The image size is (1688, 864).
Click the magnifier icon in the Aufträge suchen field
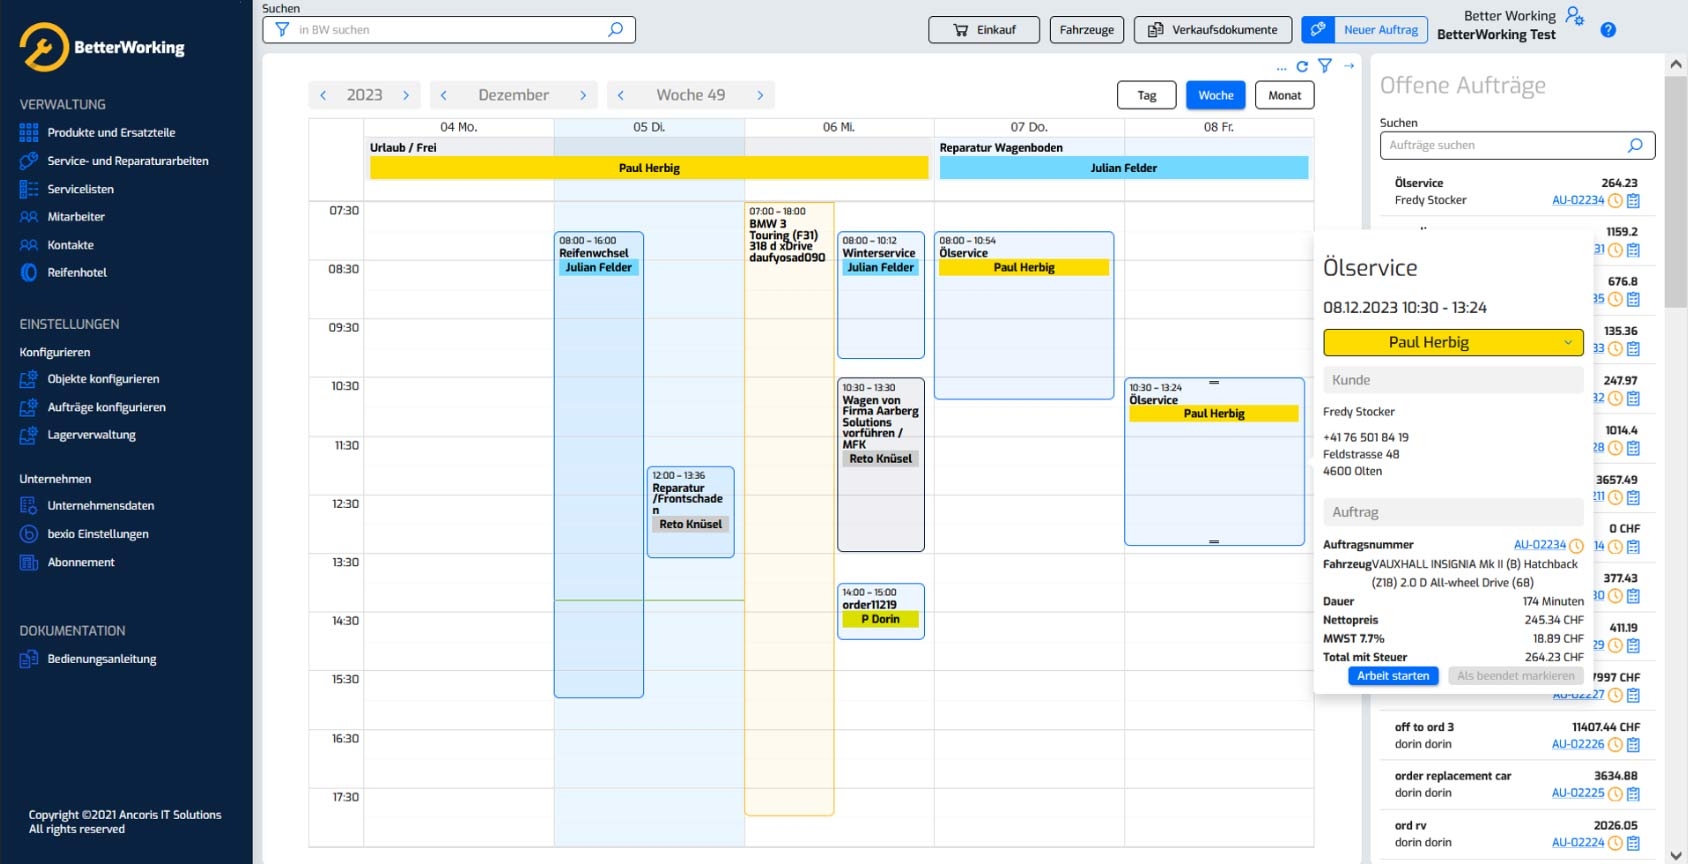coord(1635,145)
